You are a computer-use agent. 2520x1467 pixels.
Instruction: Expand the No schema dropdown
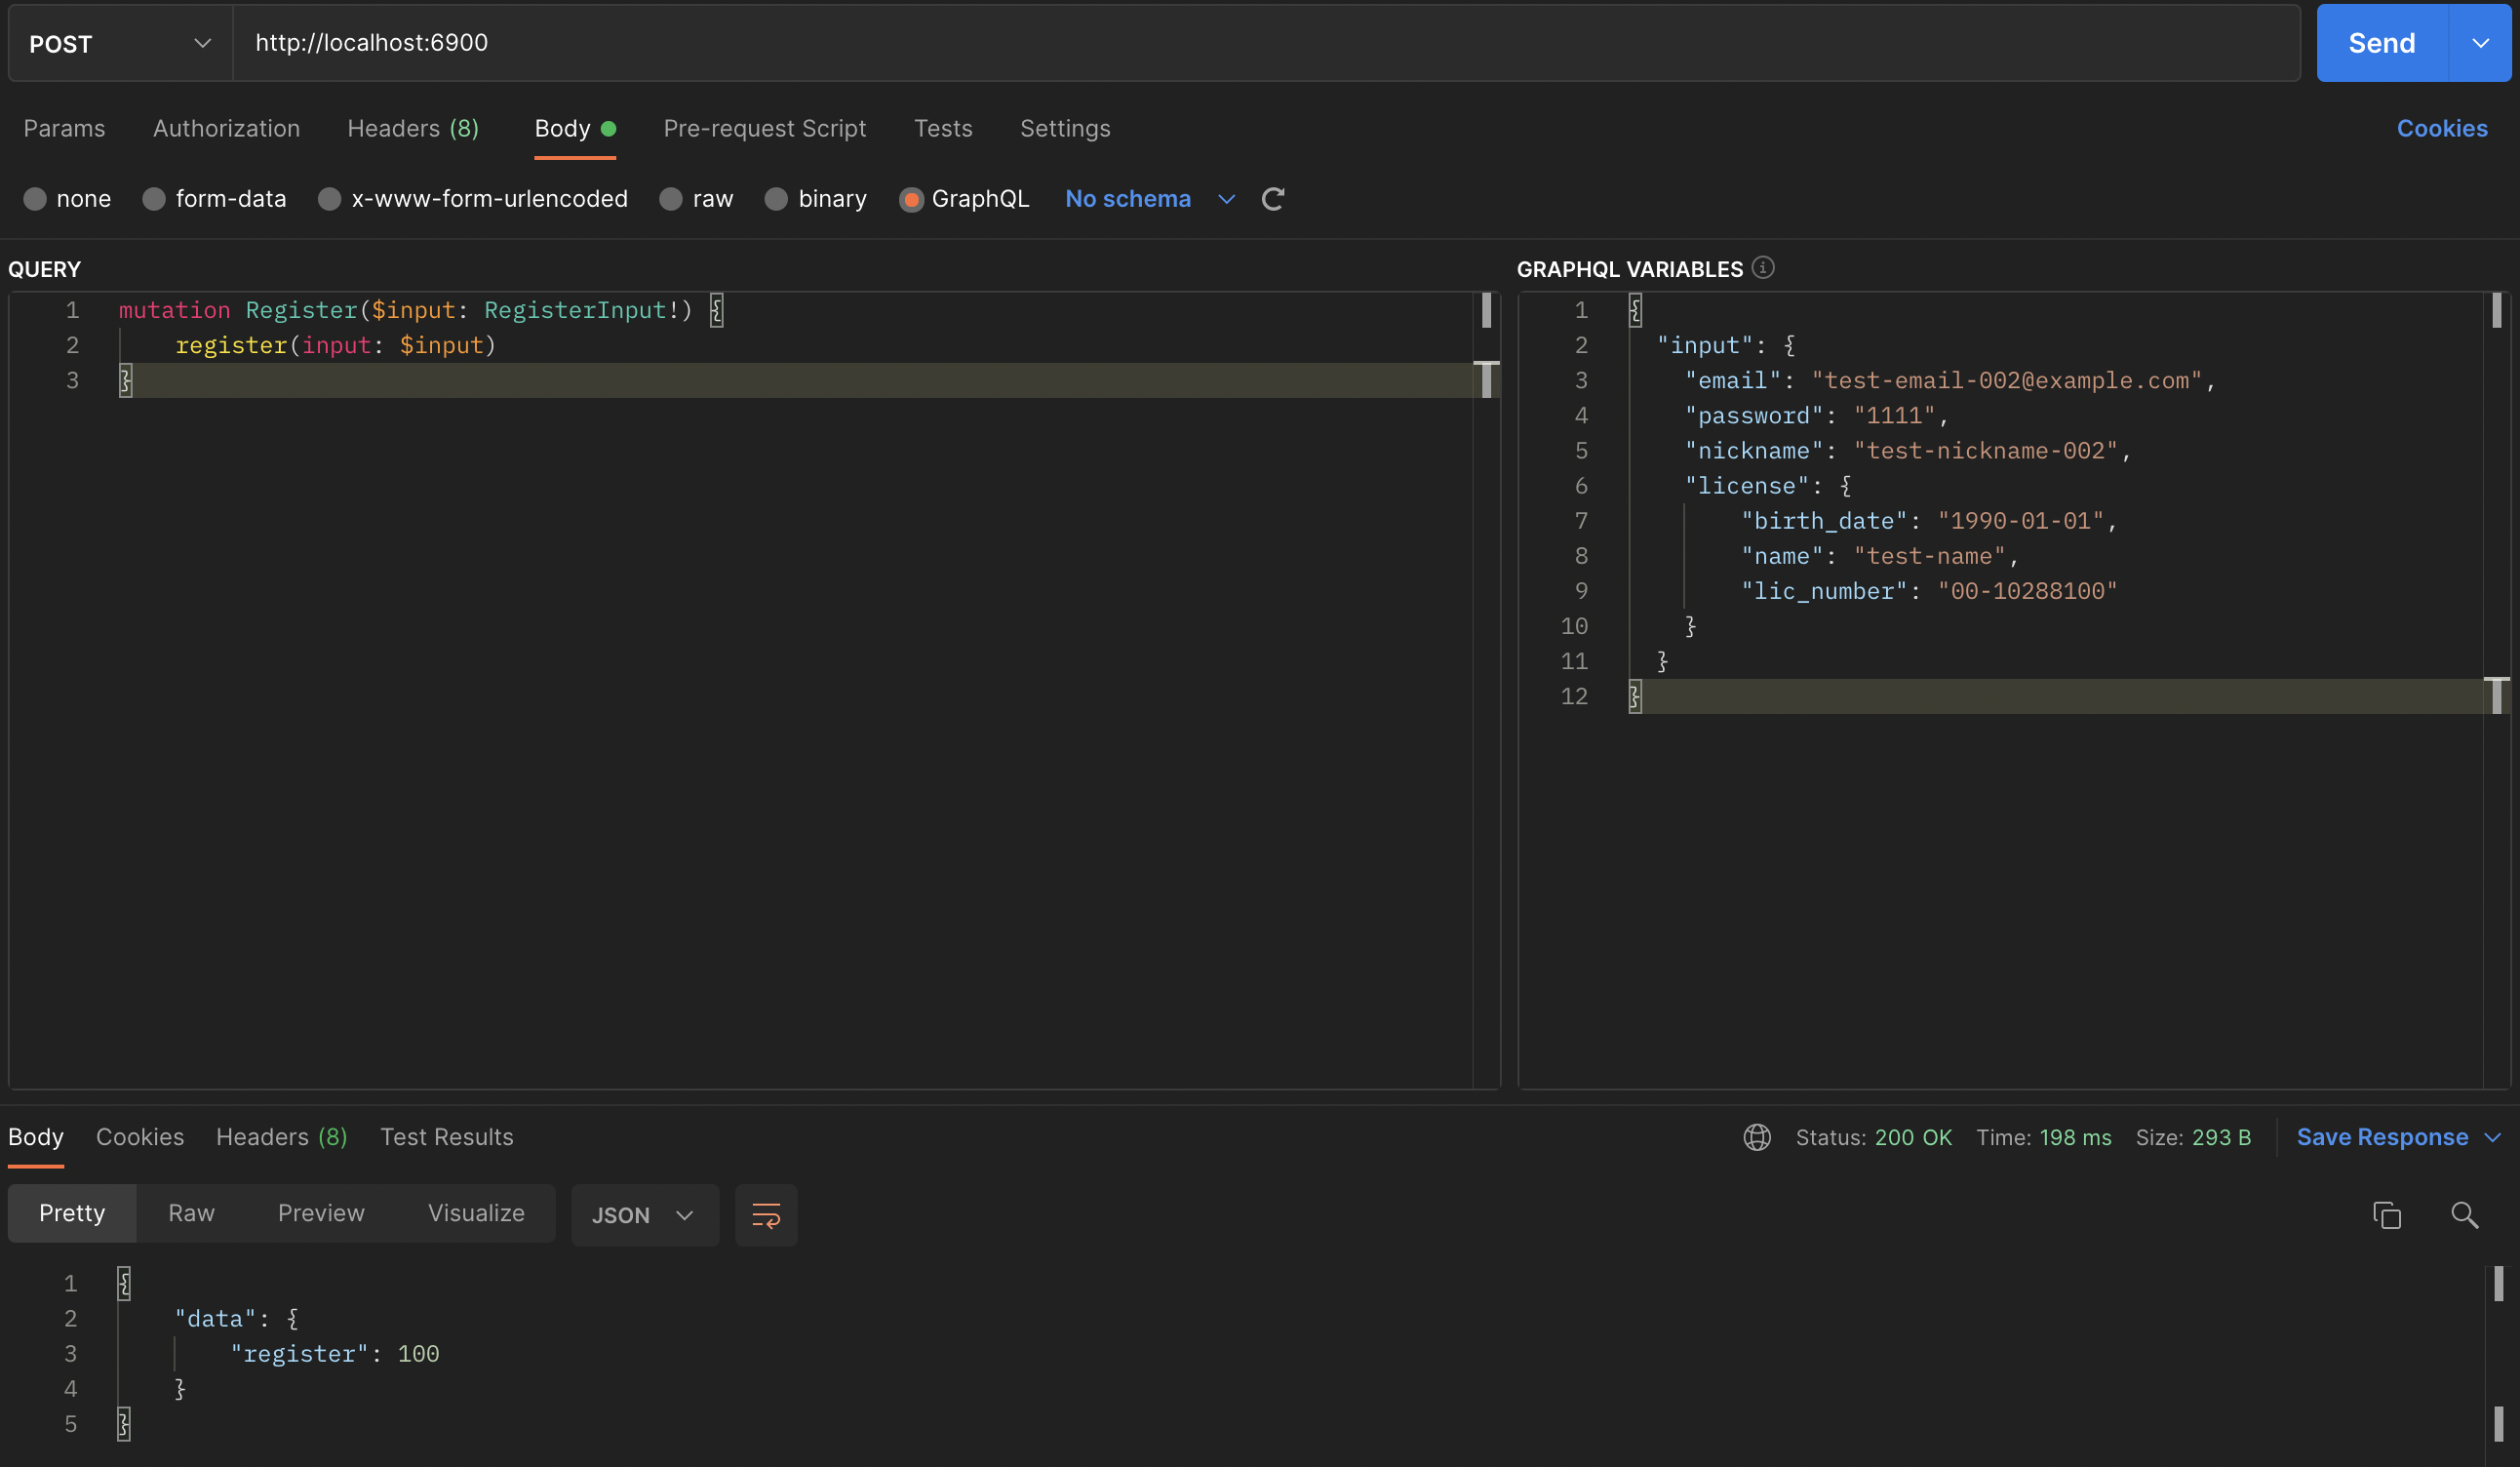1150,199
